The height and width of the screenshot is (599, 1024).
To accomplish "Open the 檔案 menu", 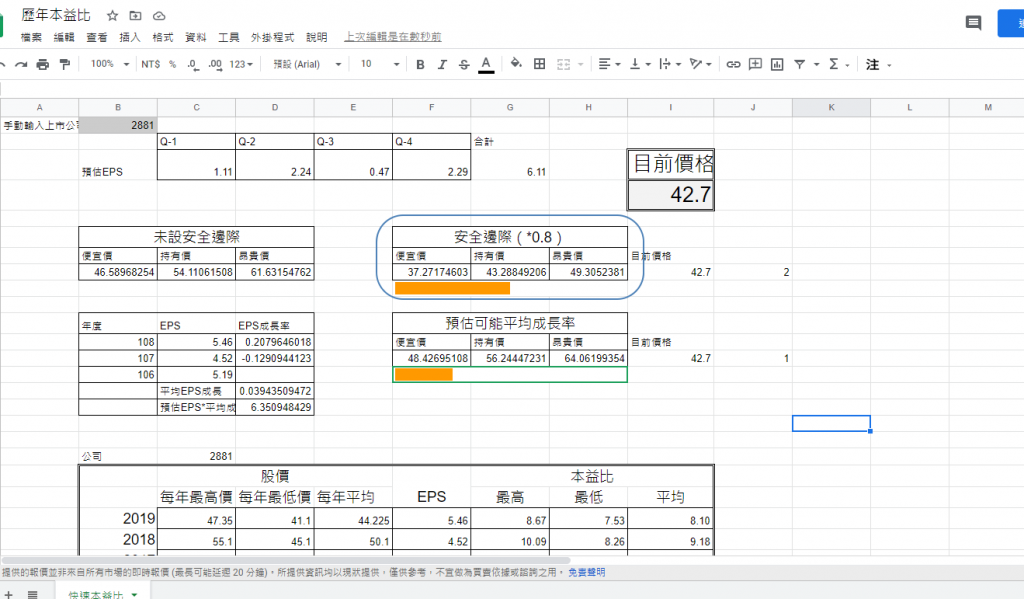I will [31, 37].
